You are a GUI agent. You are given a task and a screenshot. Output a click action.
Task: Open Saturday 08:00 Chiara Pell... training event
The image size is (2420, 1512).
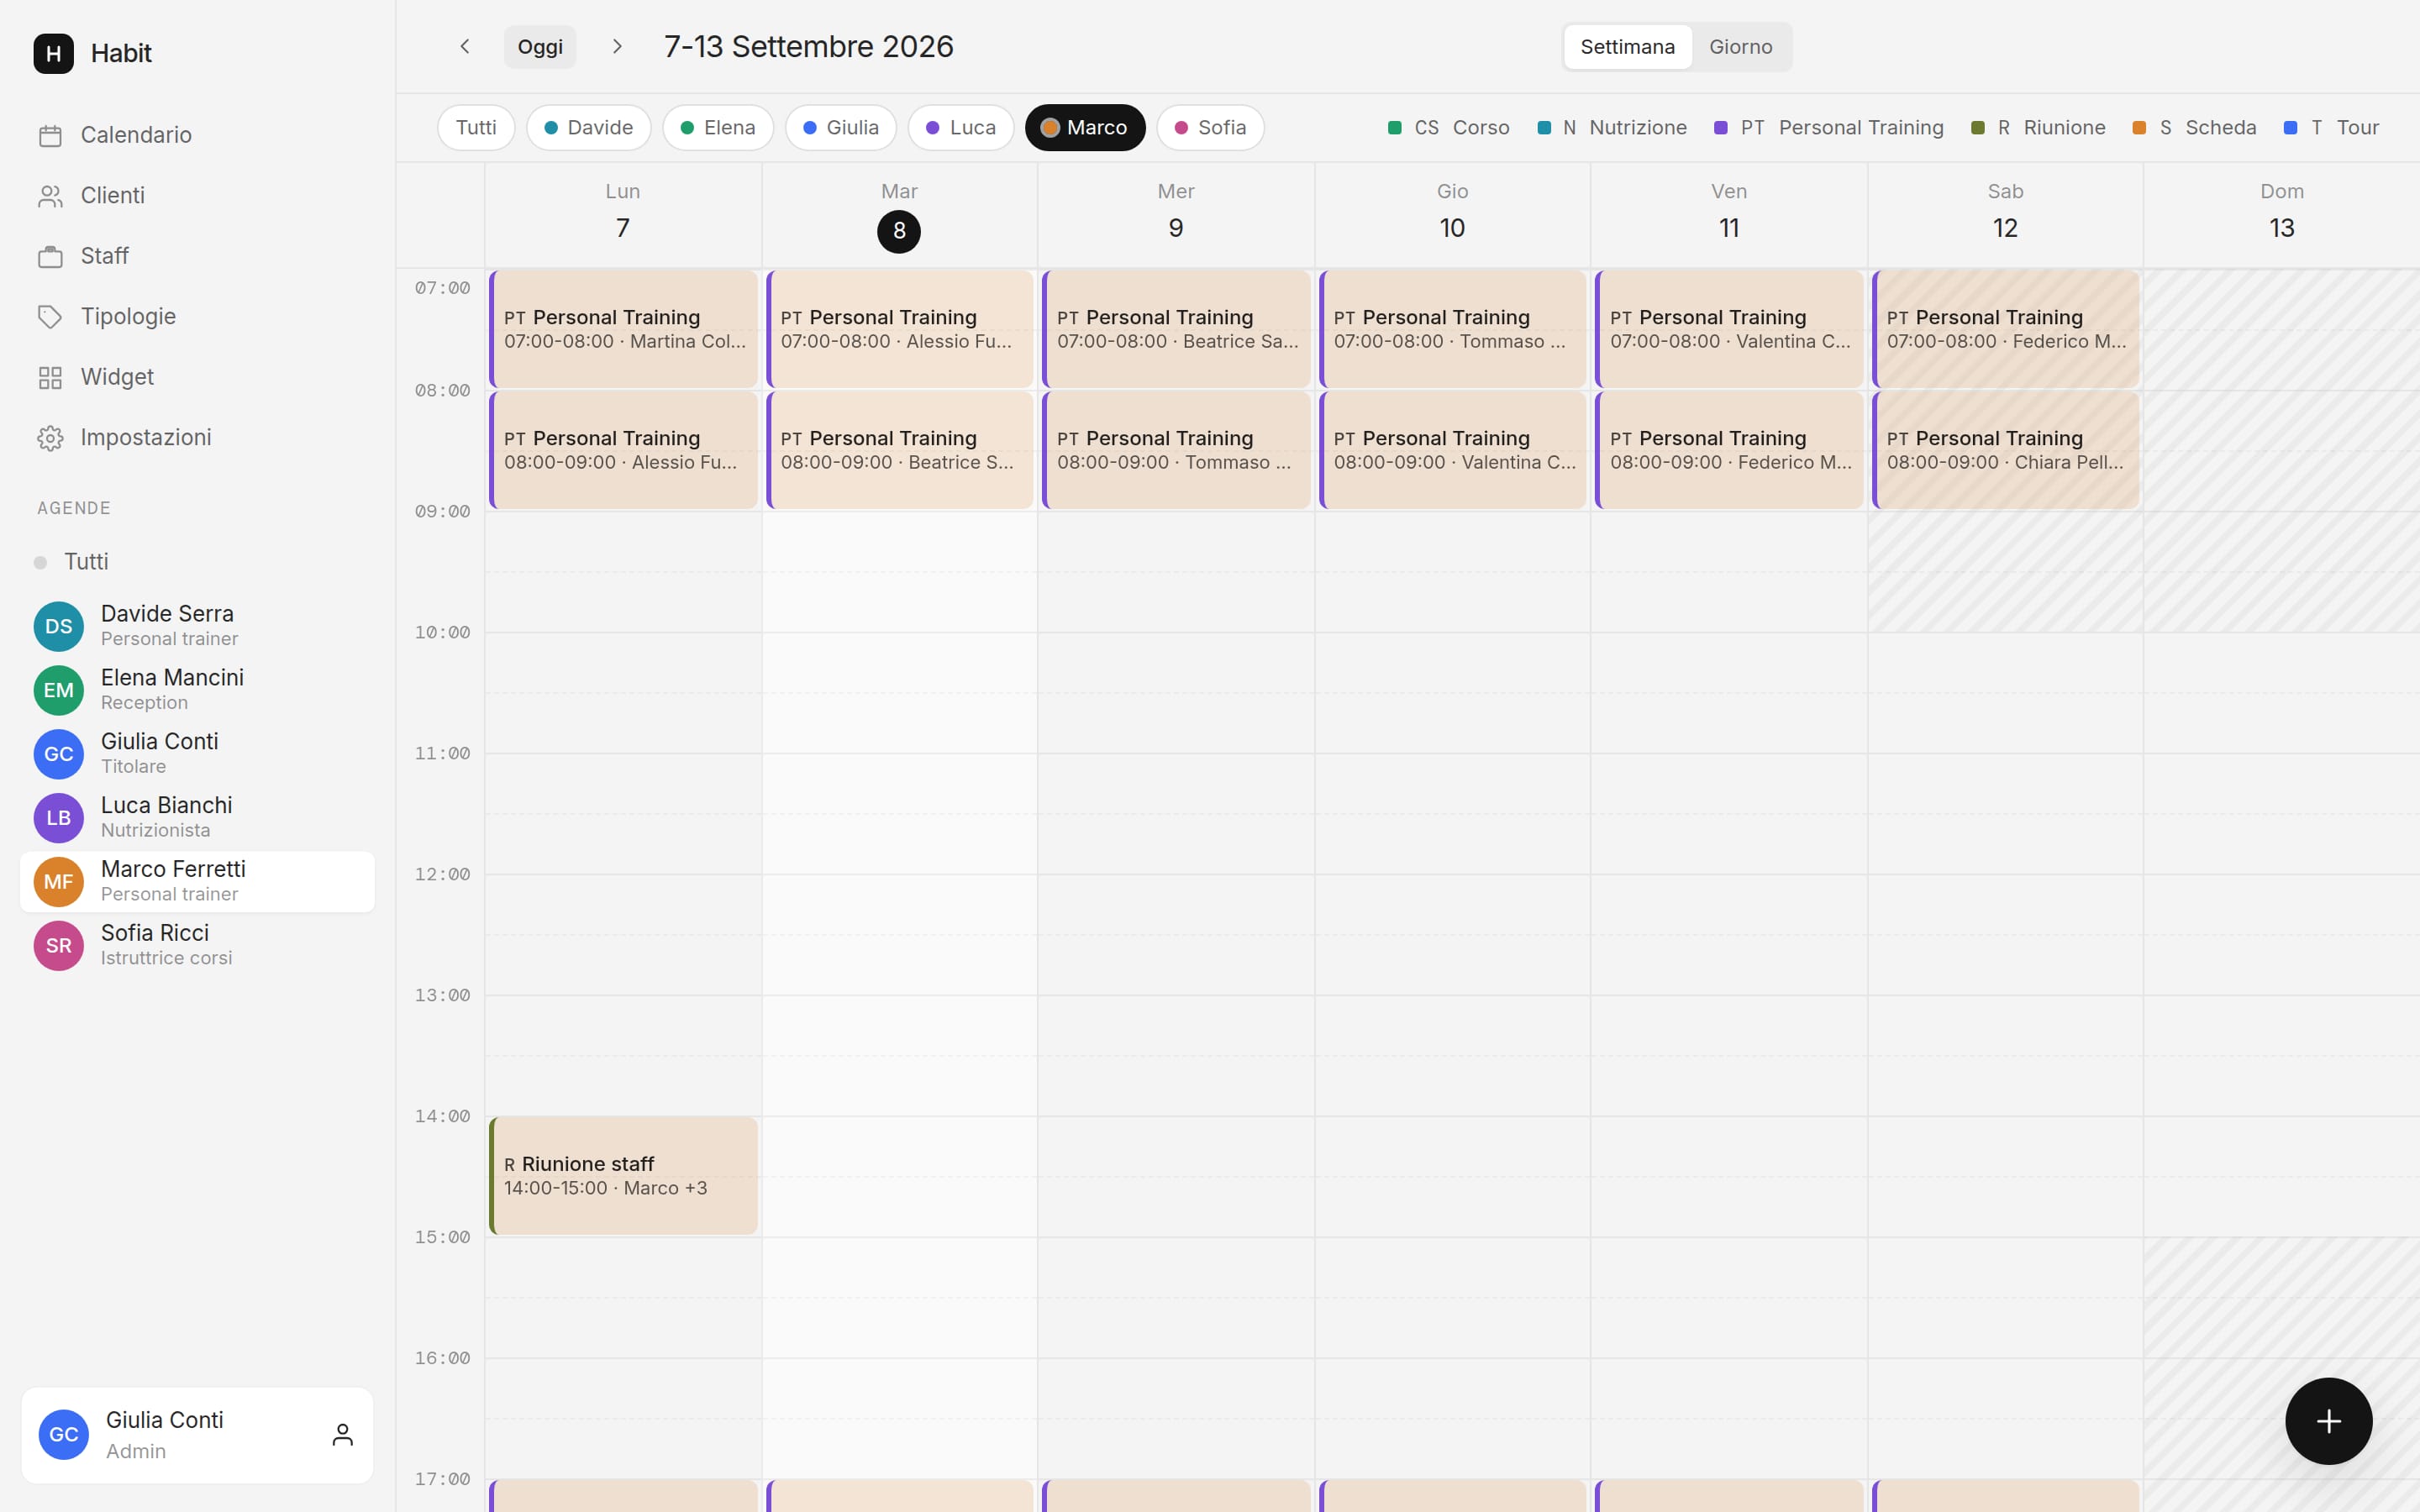[2006, 450]
